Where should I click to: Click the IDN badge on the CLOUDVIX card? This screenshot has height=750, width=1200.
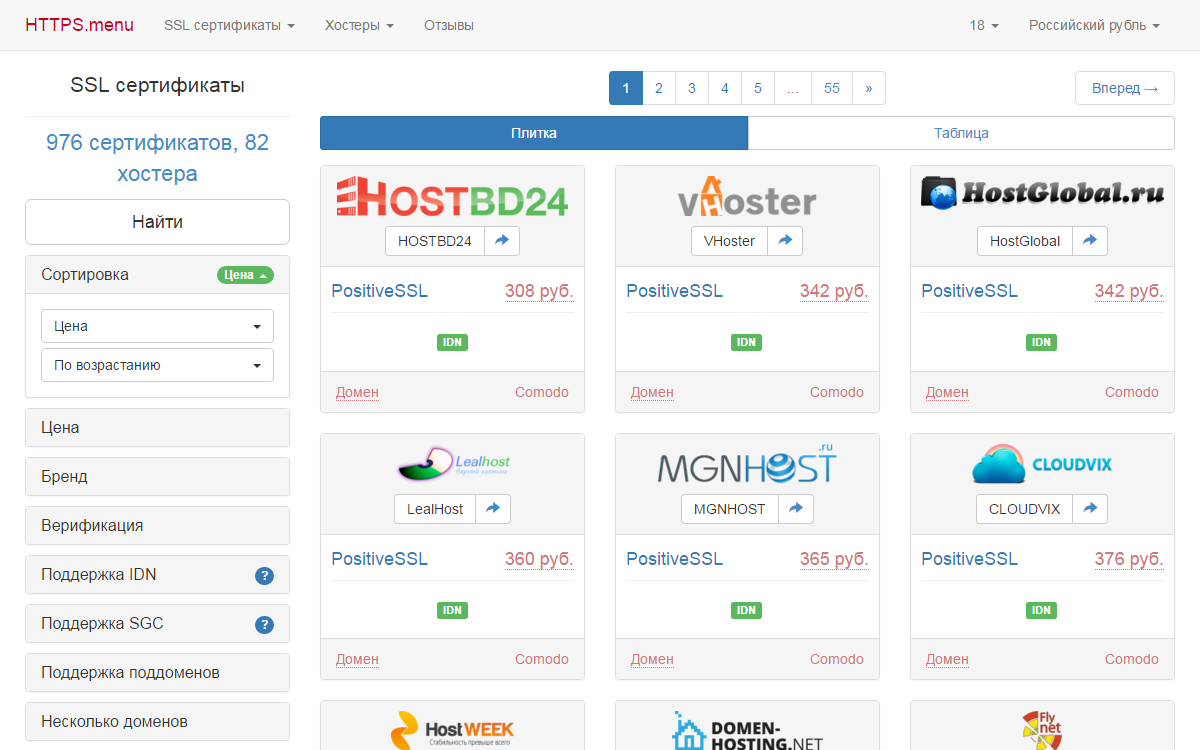(1042, 610)
